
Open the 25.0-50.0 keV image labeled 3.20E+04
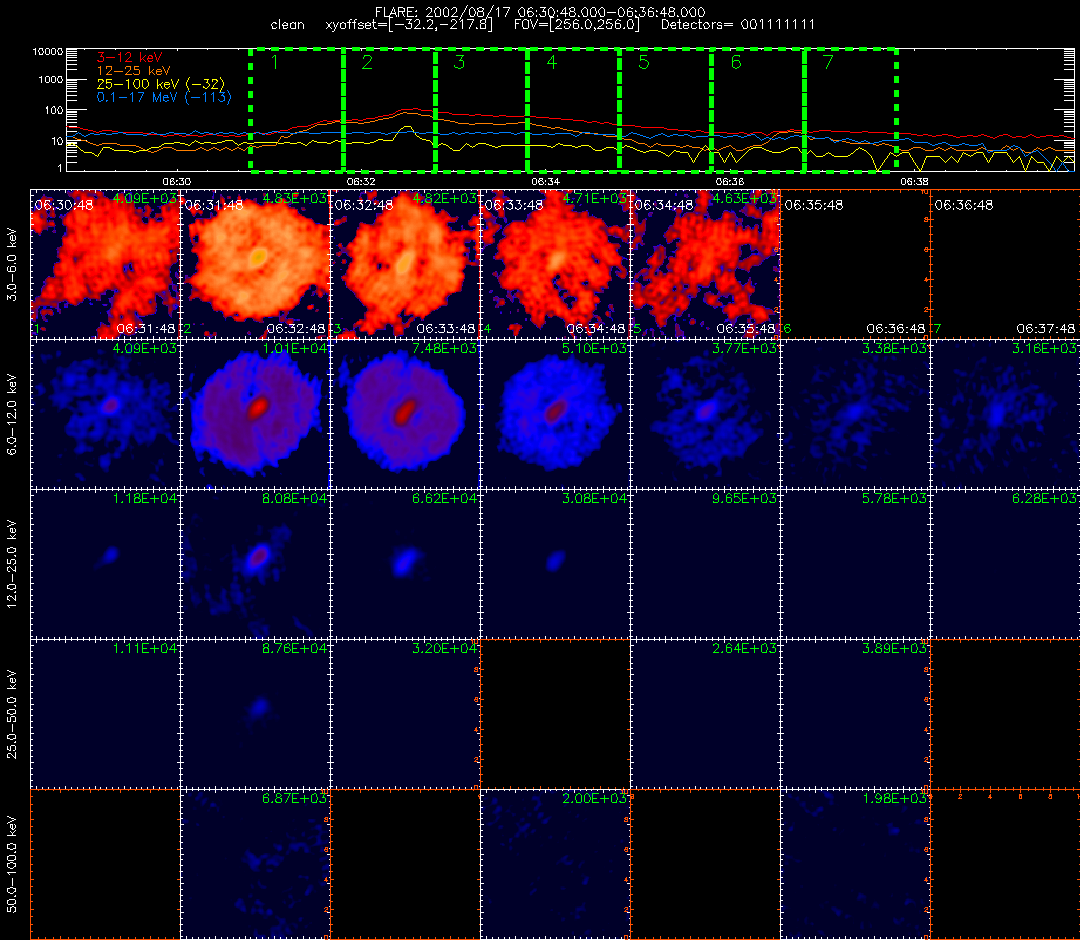[406, 714]
